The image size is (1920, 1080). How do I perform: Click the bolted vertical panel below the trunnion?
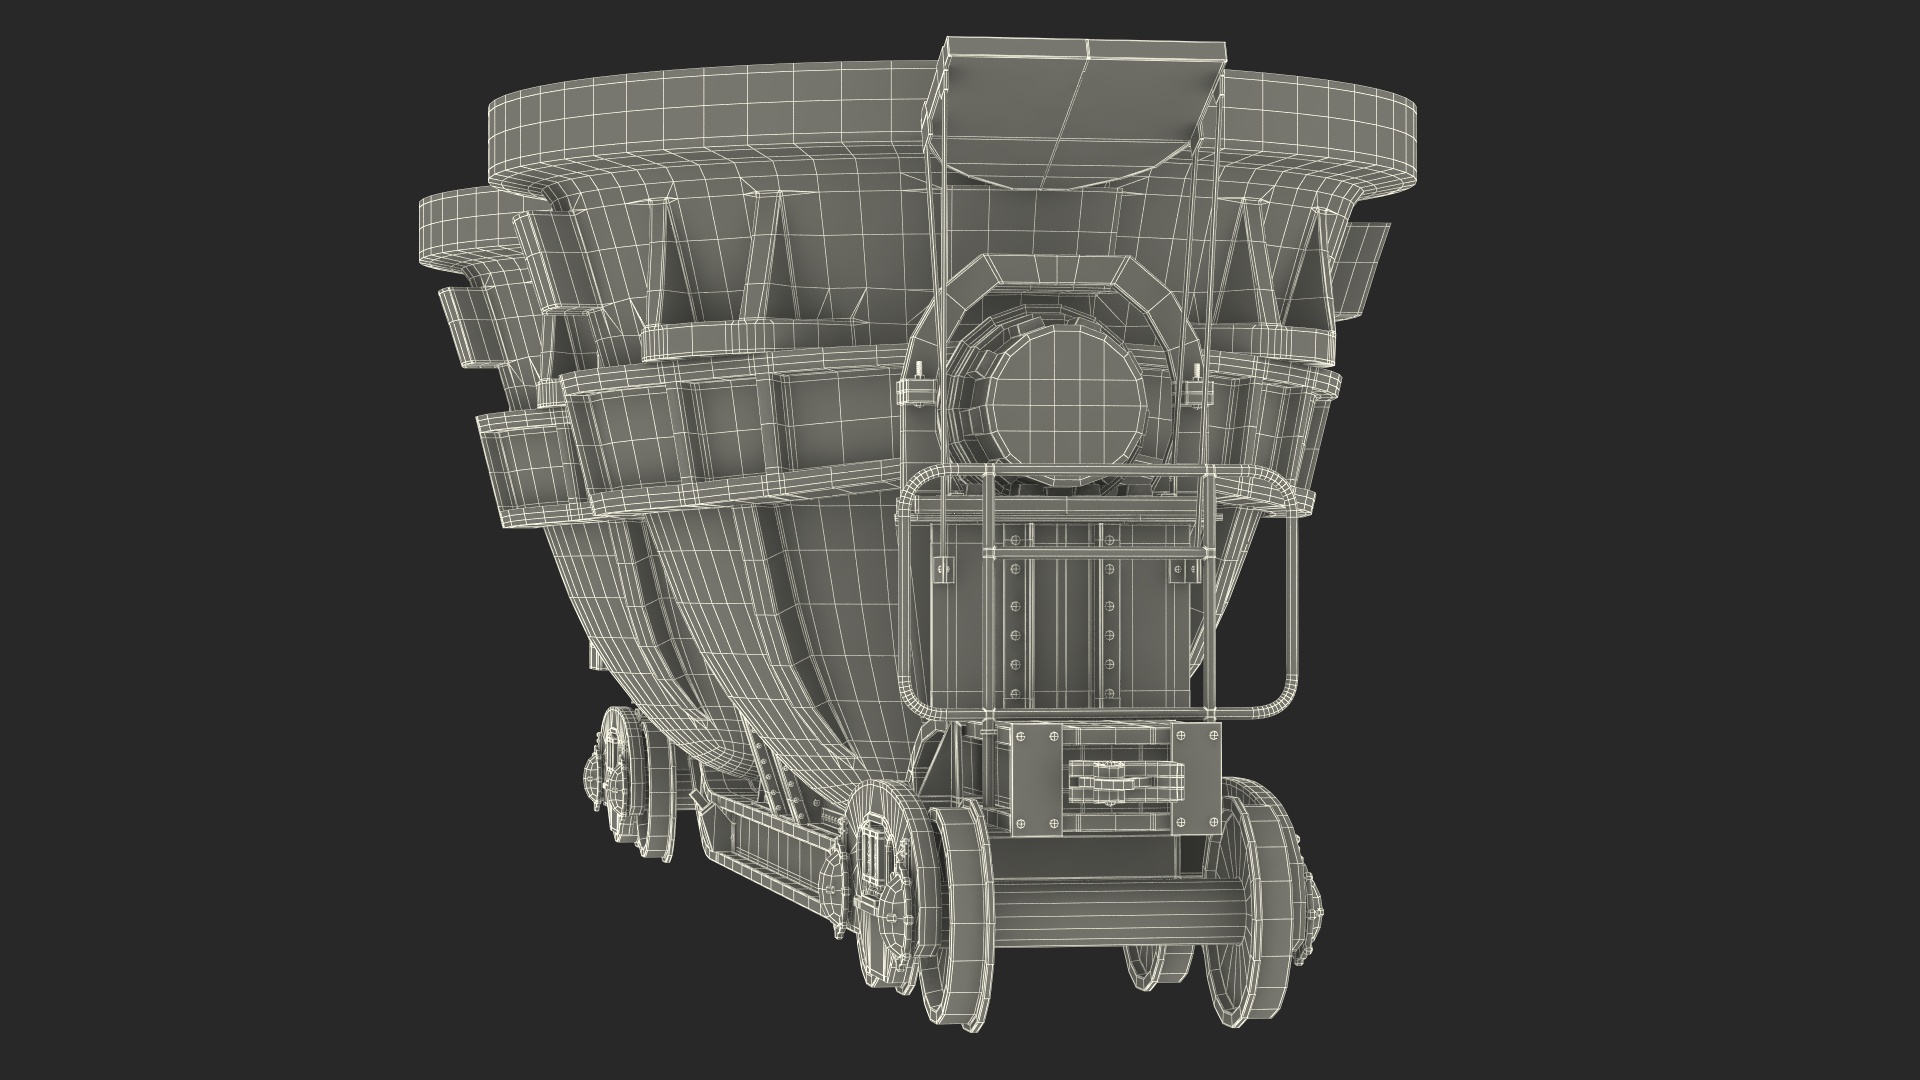point(1060,617)
